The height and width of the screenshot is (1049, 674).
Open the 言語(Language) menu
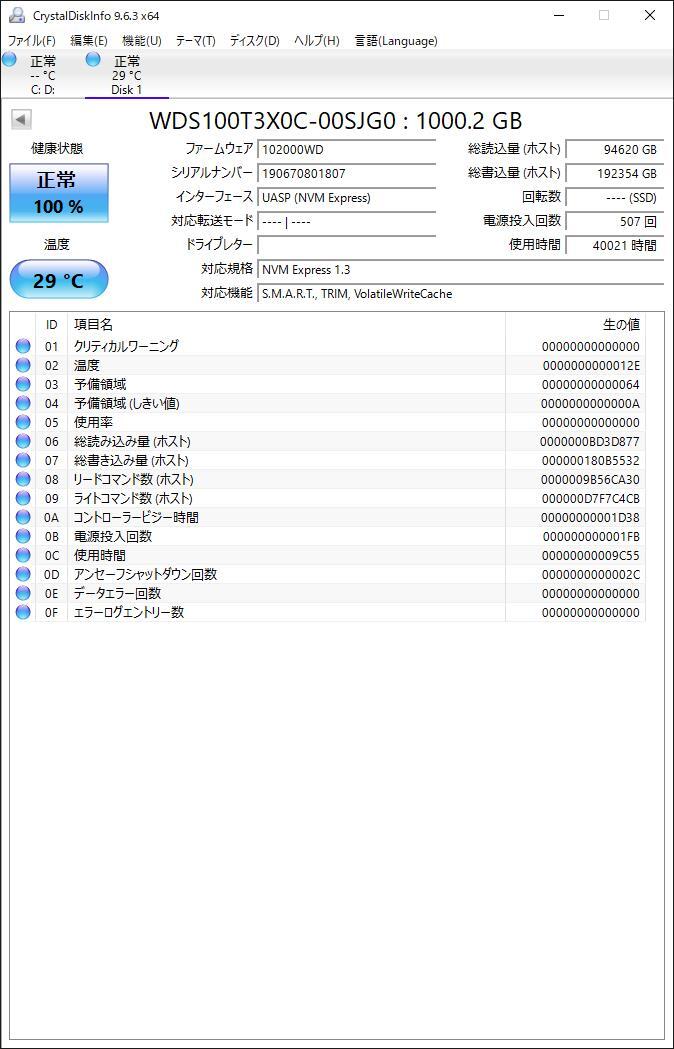[x=396, y=41]
